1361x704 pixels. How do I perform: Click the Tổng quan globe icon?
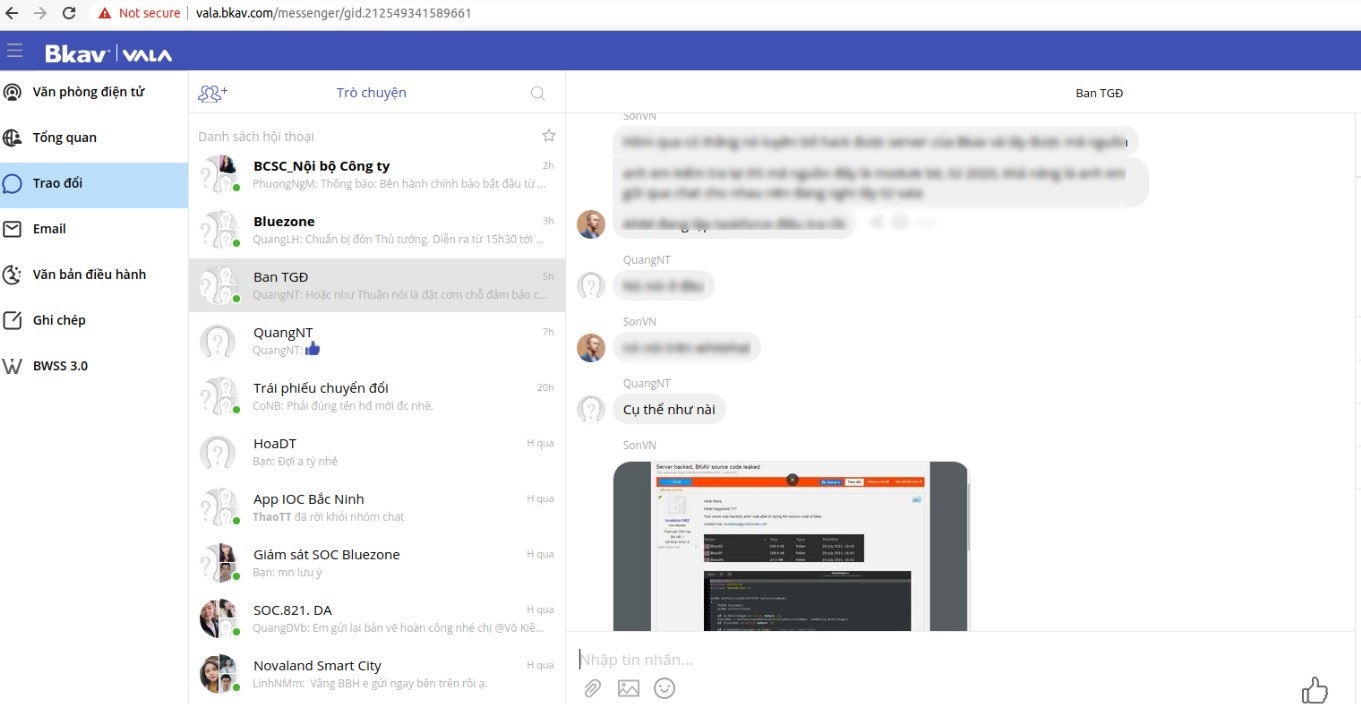pos(12,138)
